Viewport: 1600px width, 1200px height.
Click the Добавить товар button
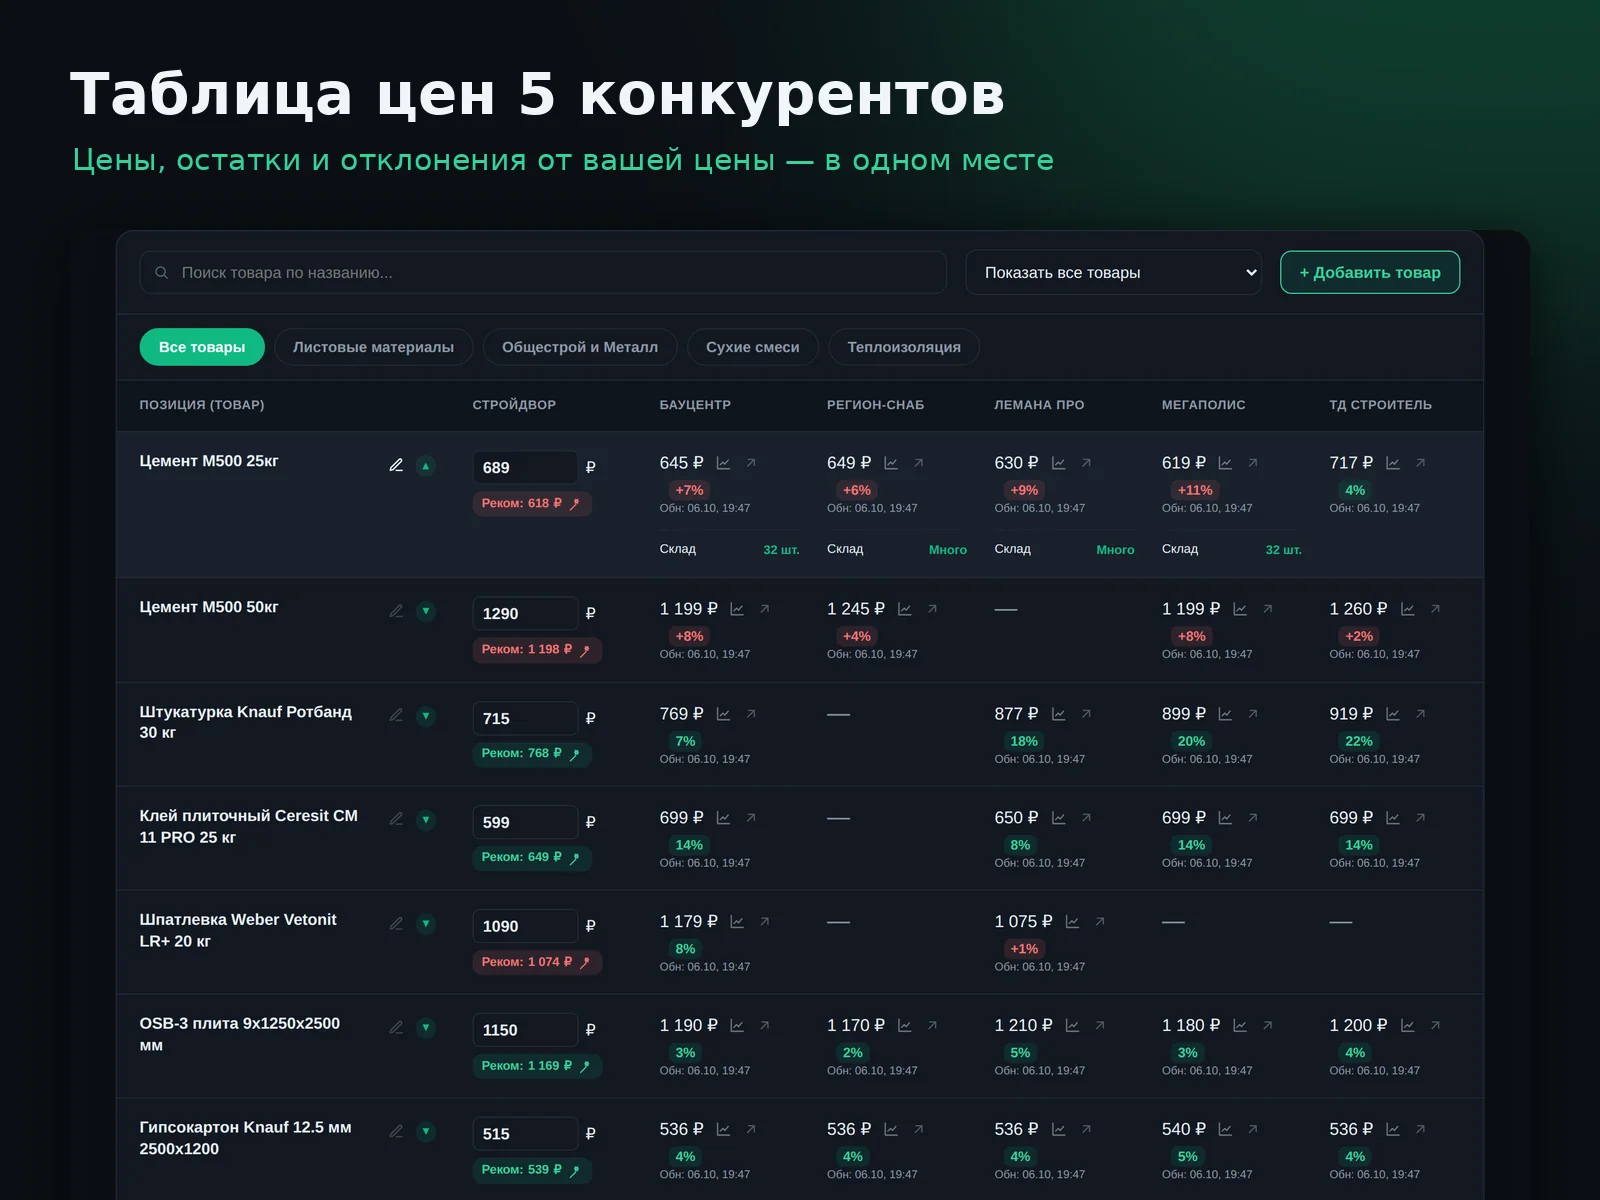(1370, 272)
